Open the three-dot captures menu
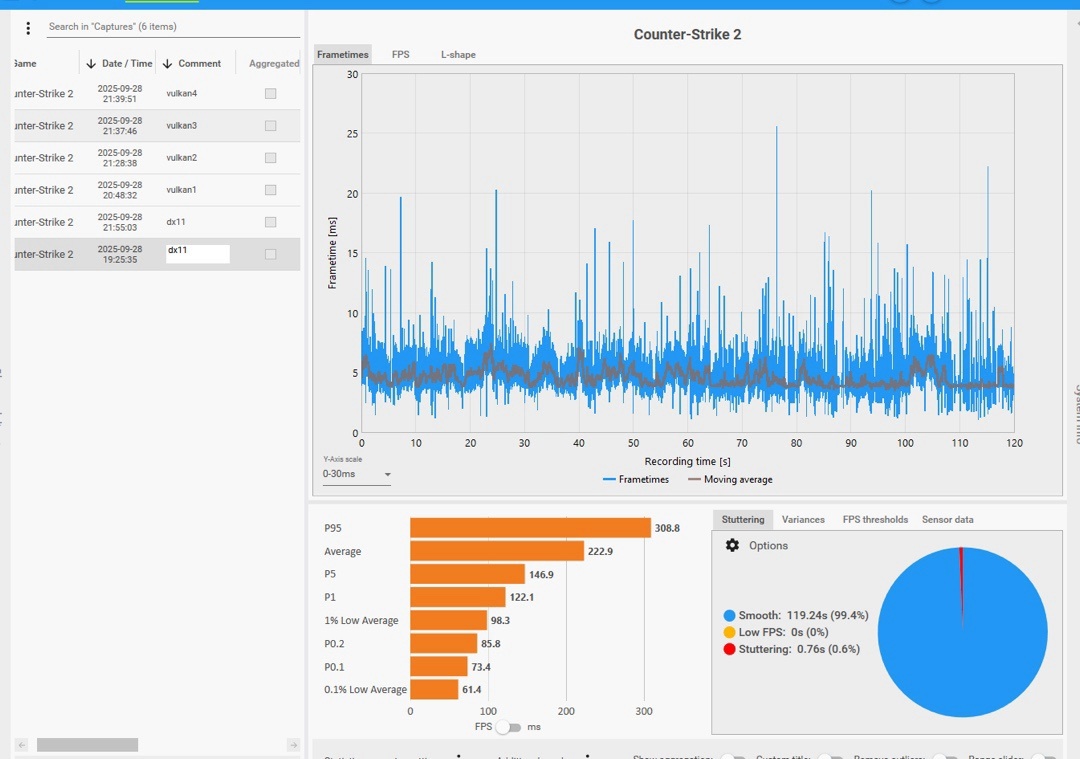Screen dimensions: 1080x759 tap(28, 28)
